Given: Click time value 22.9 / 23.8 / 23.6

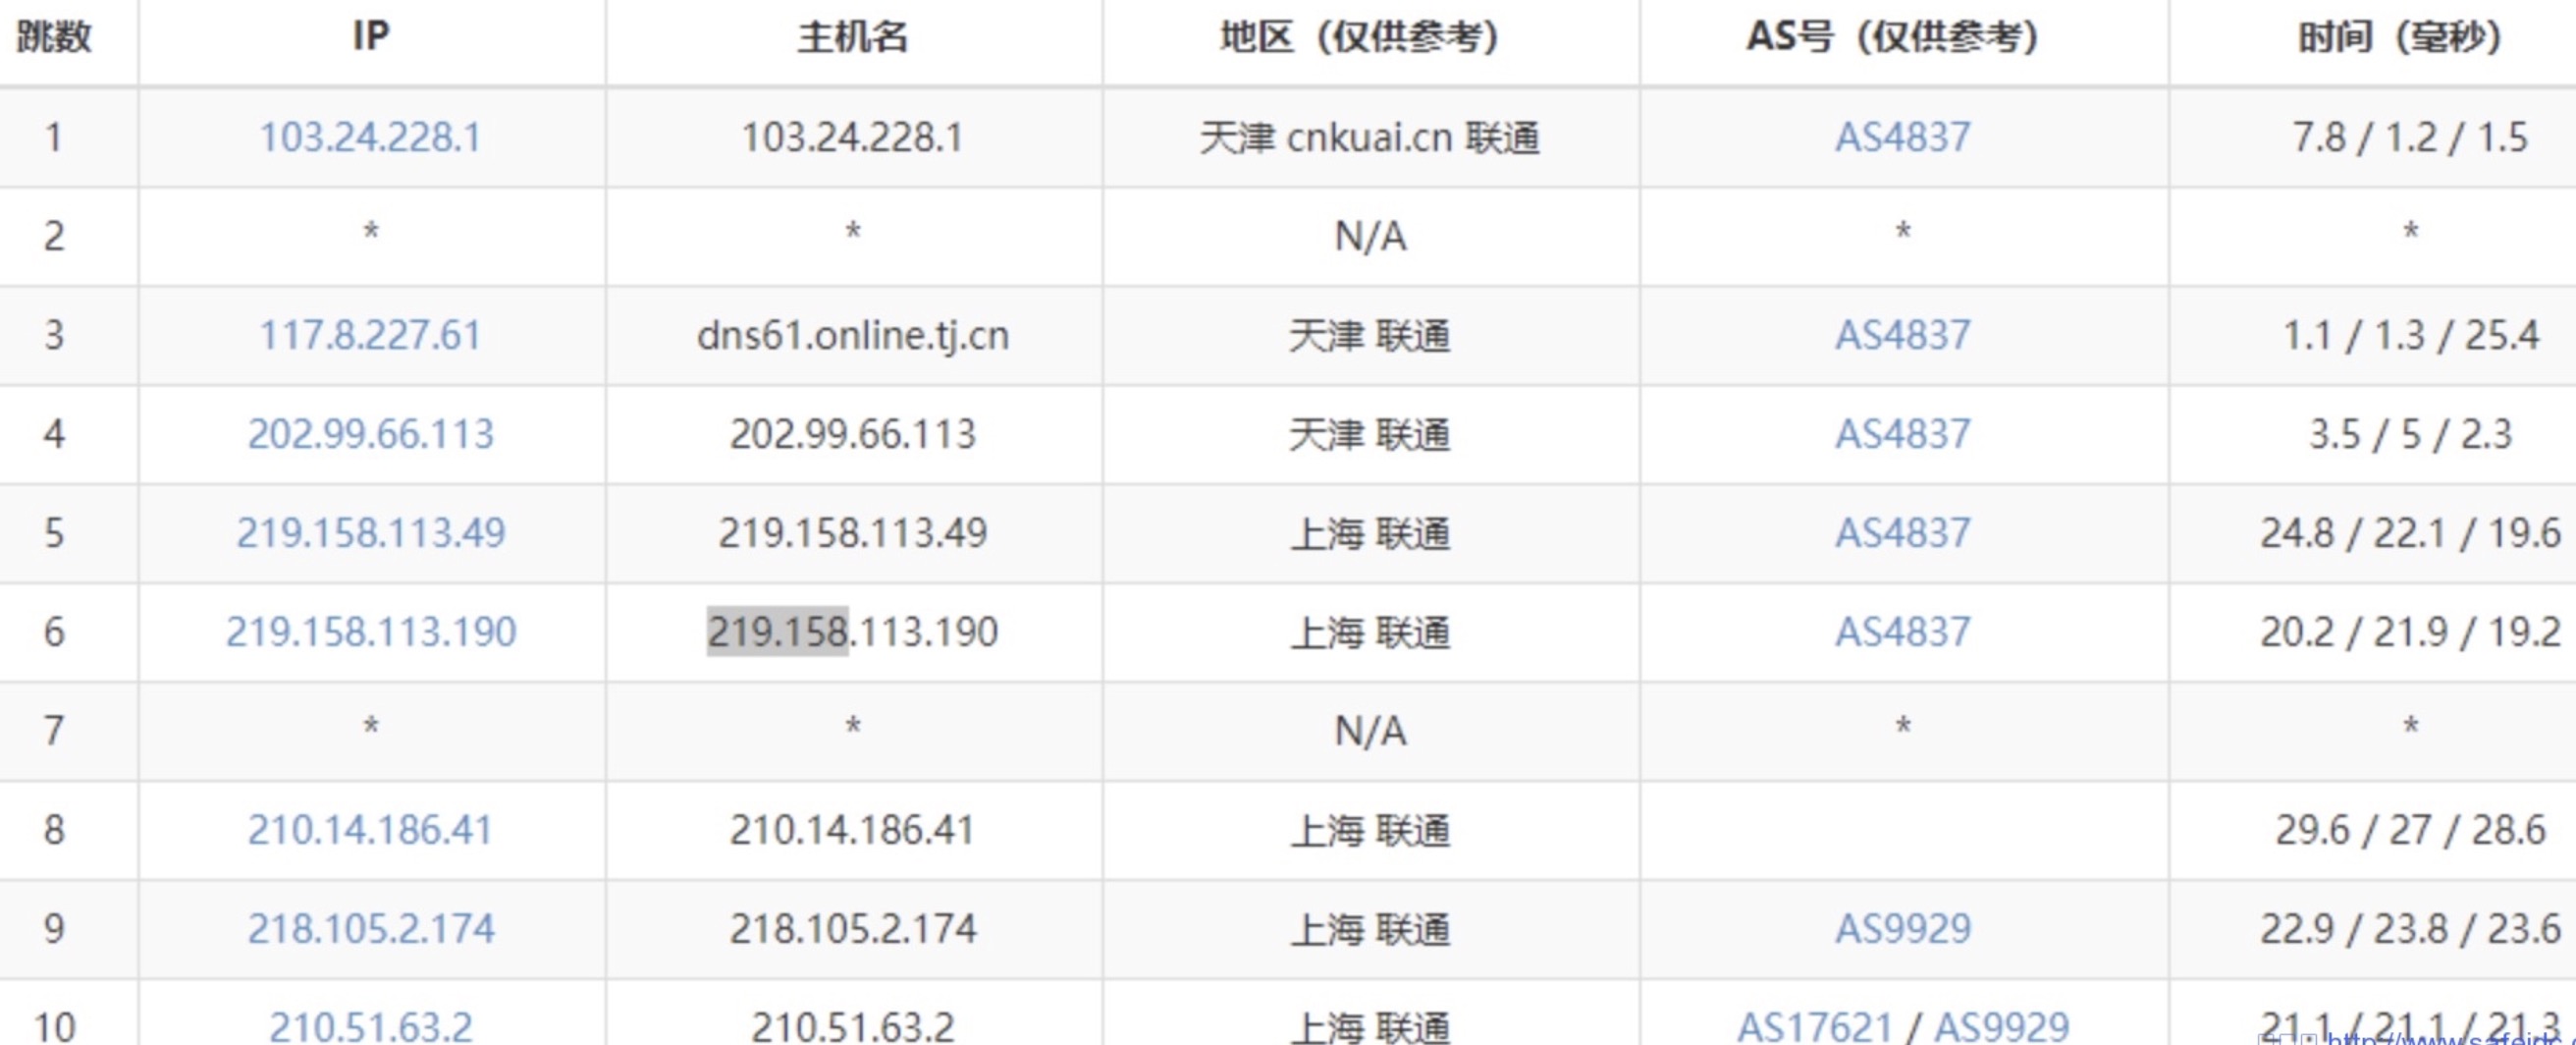Looking at the screenshot, I should pyautogui.click(x=2410, y=929).
